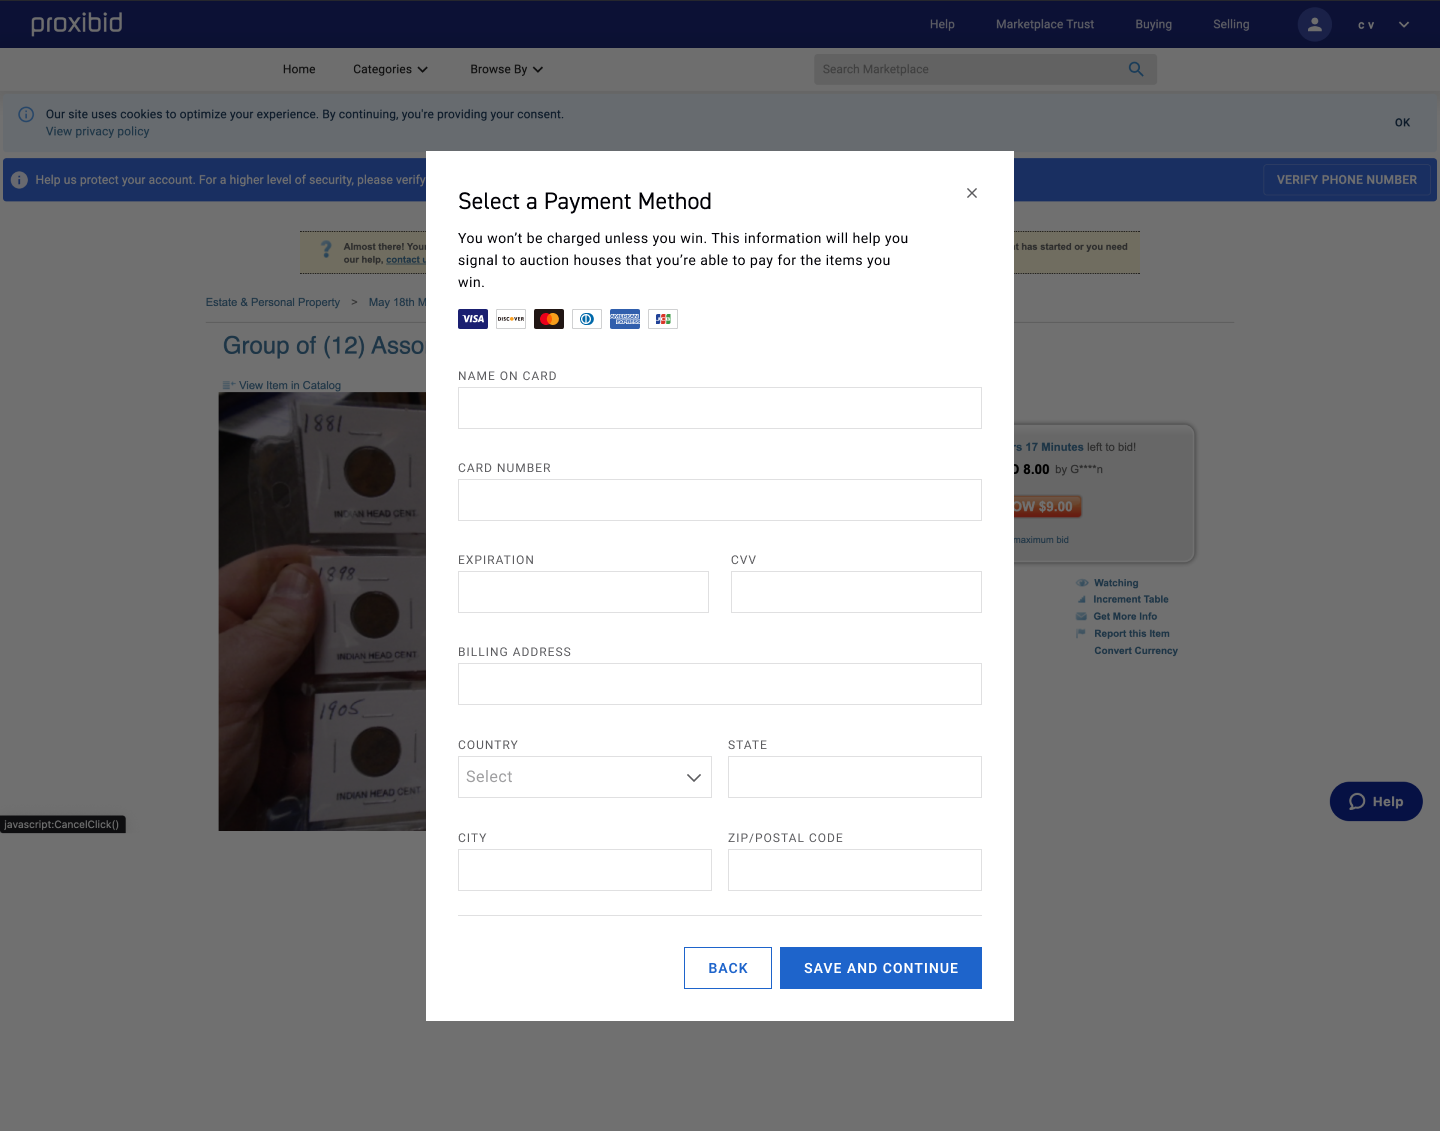The width and height of the screenshot is (1440, 1131).
Task: Click the search magnifier icon
Action: click(1136, 69)
